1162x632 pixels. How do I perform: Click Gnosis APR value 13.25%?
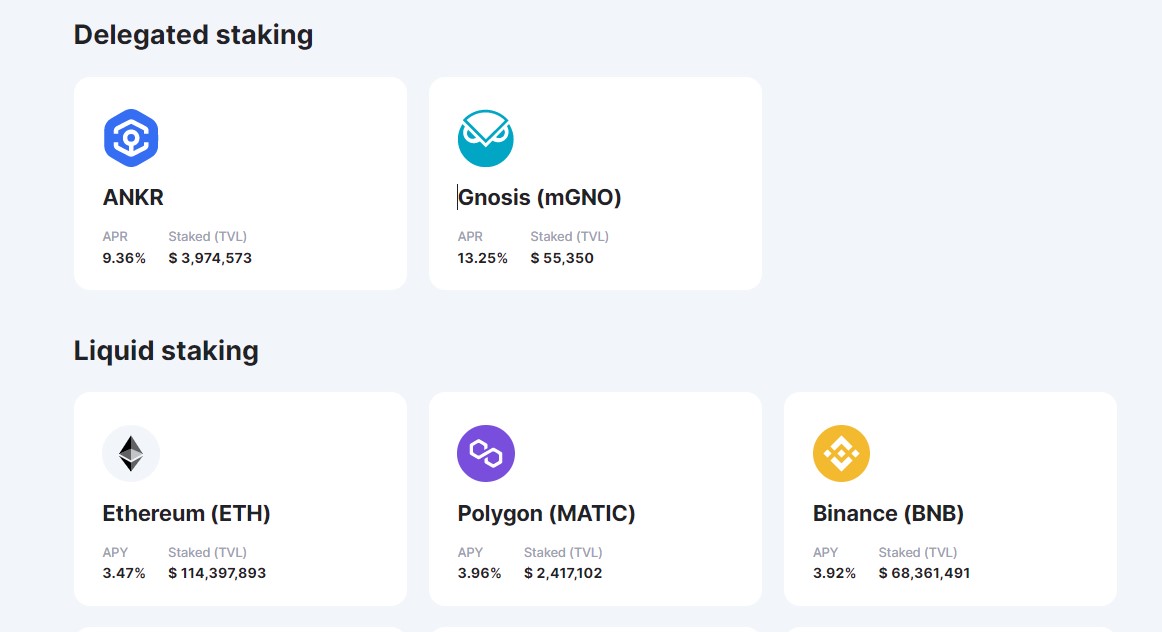pyautogui.click(x=483, y=258)
